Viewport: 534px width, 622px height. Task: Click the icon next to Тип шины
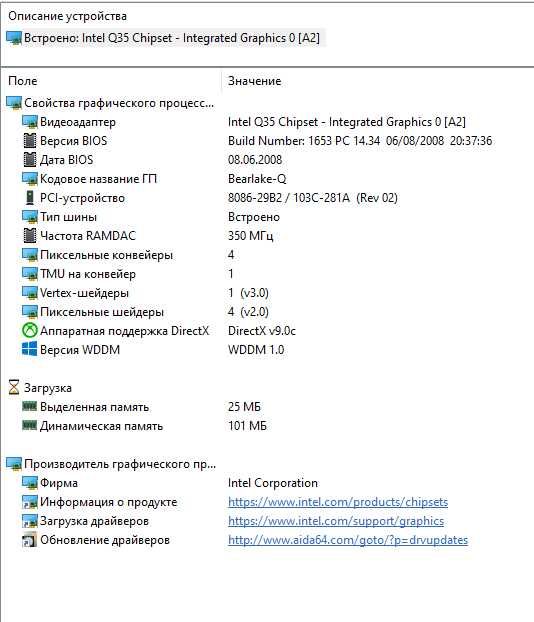(30, 217)
